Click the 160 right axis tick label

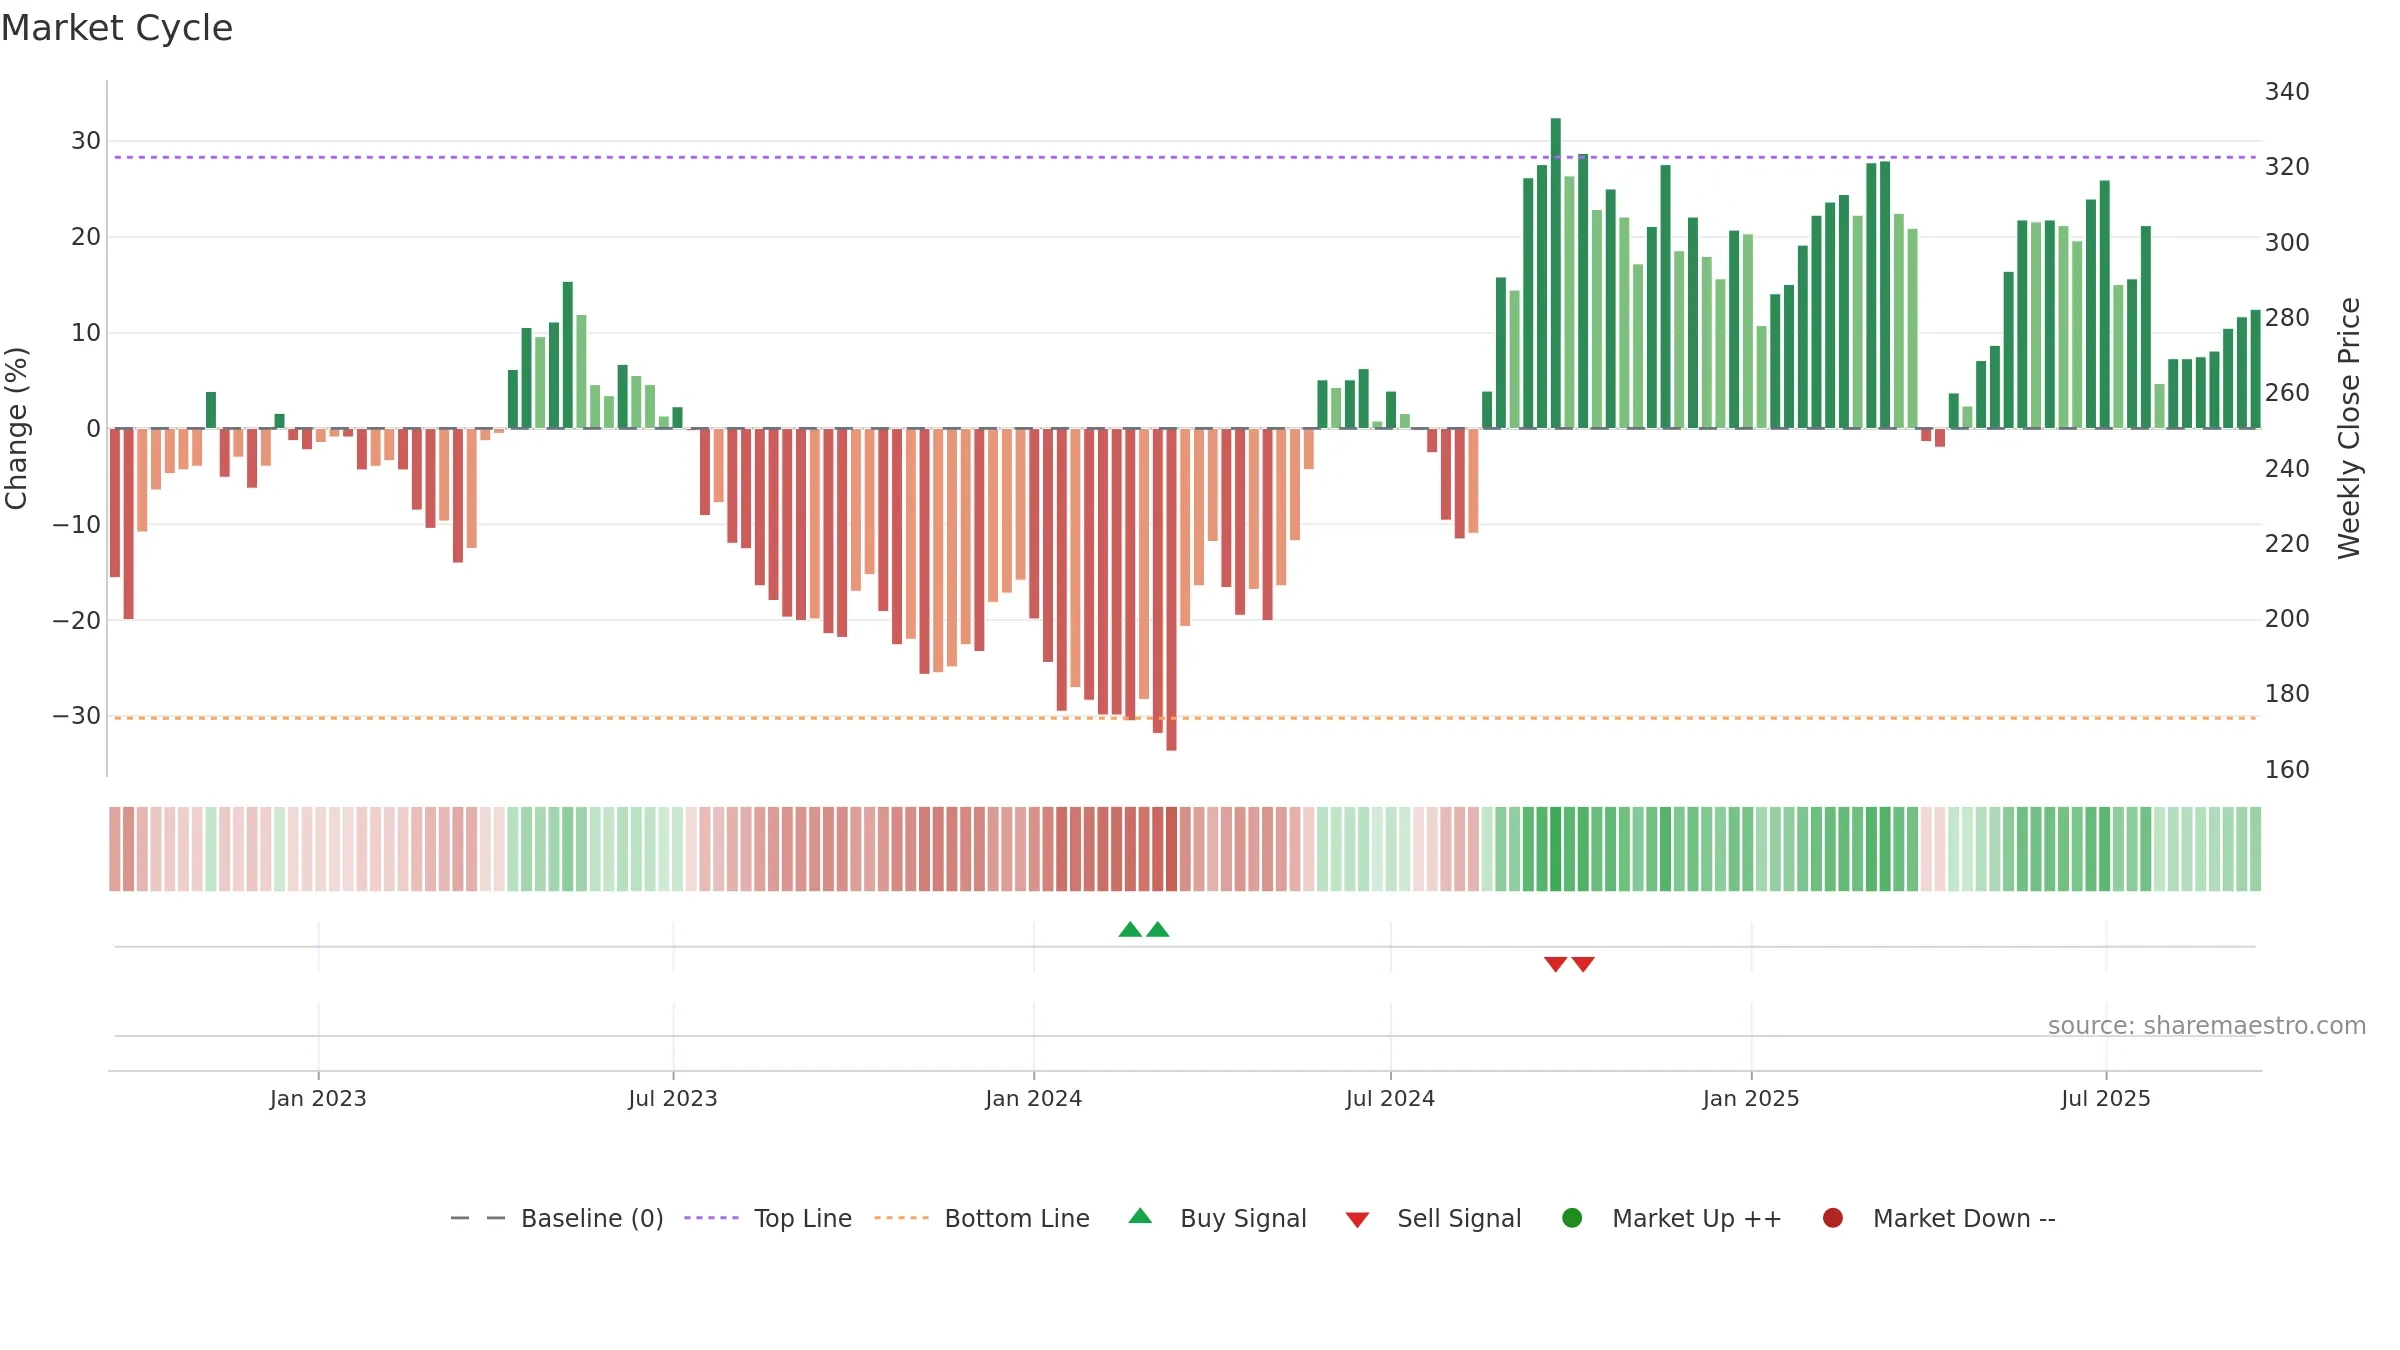(2287, 770)
